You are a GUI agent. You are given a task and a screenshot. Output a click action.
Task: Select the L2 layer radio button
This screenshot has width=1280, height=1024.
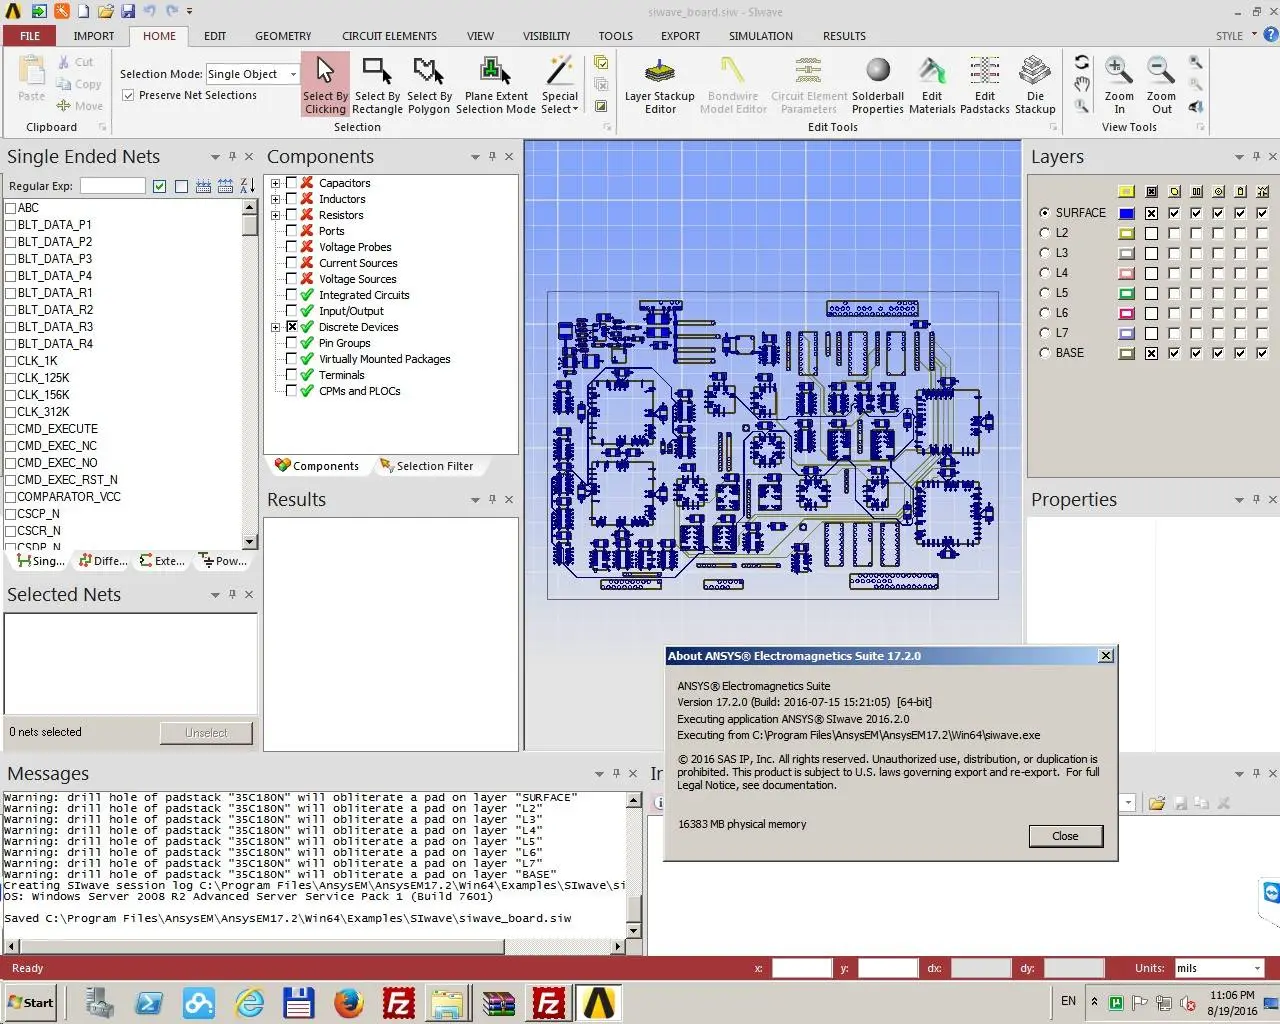tap(1045, 233)
